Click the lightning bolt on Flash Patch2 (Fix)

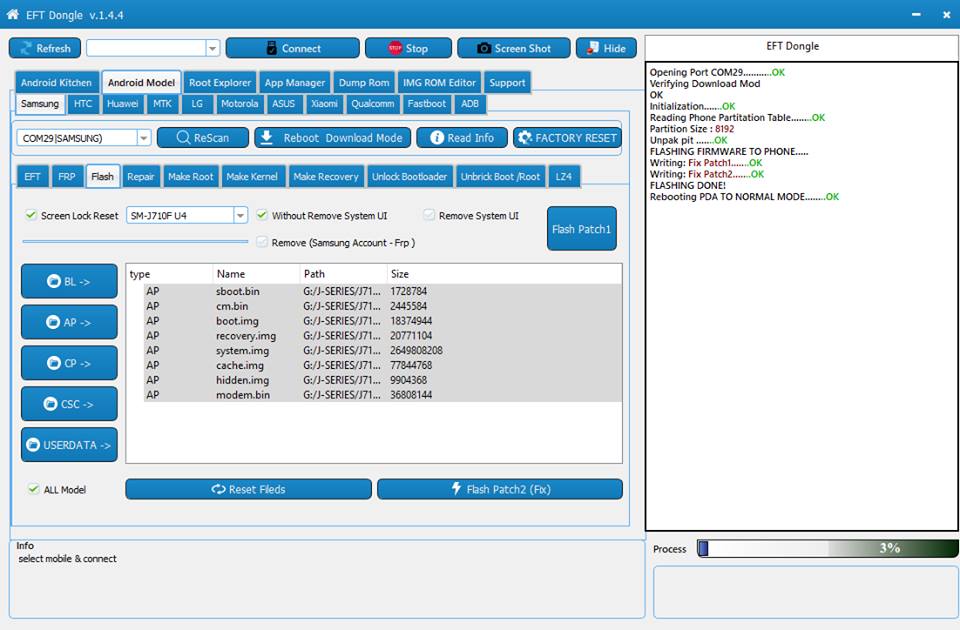pyautogui.click(x=456, y=489)
